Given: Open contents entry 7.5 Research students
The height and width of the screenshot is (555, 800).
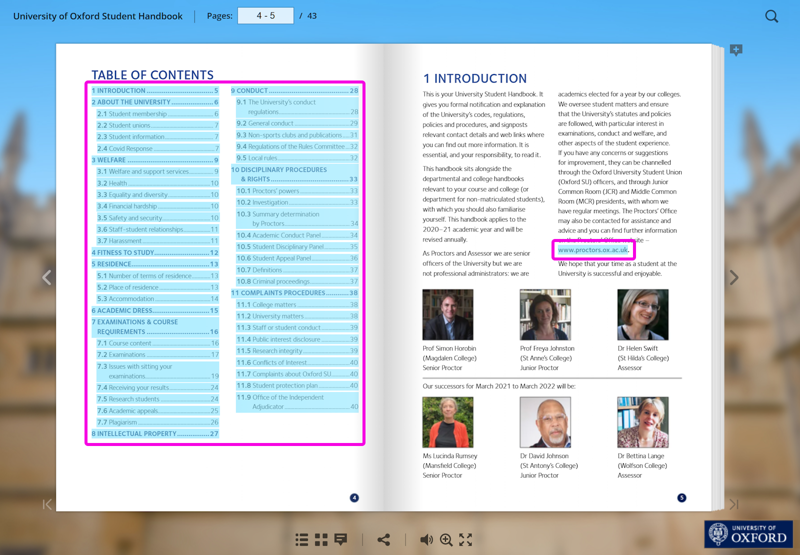Looking at the screenshot, I should (x=158, y=399).
